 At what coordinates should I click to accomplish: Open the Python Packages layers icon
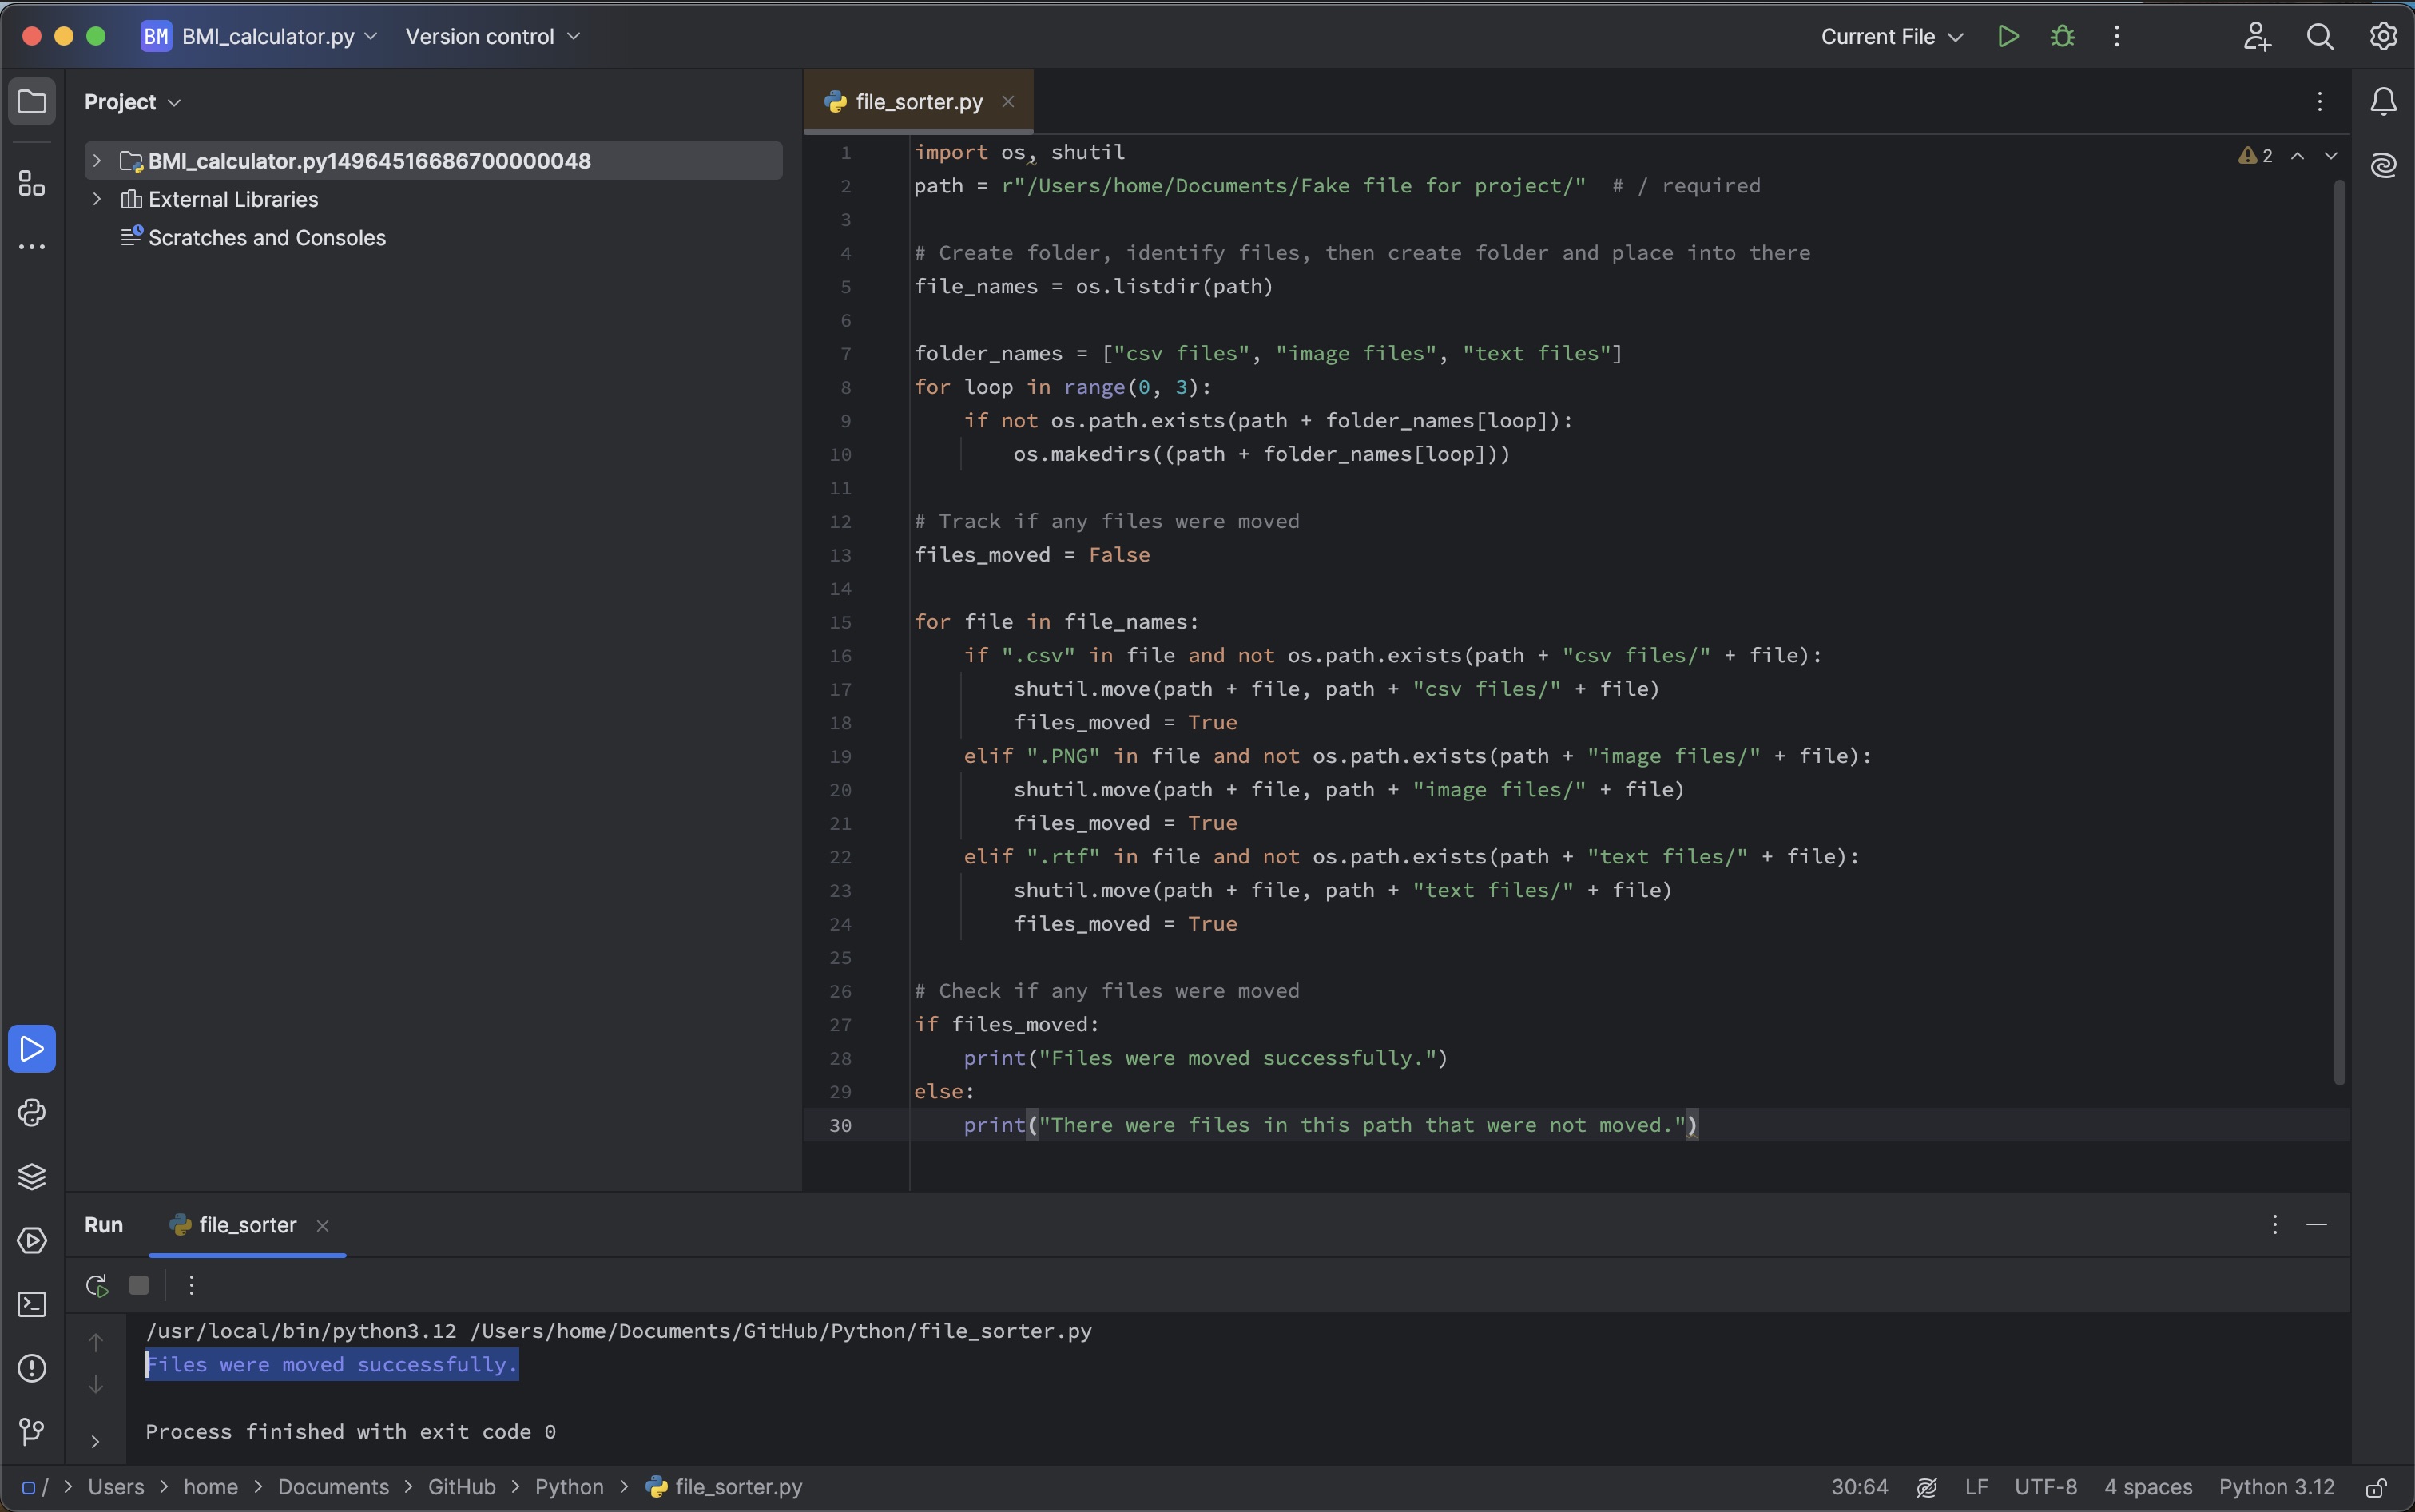(32, 1177)
